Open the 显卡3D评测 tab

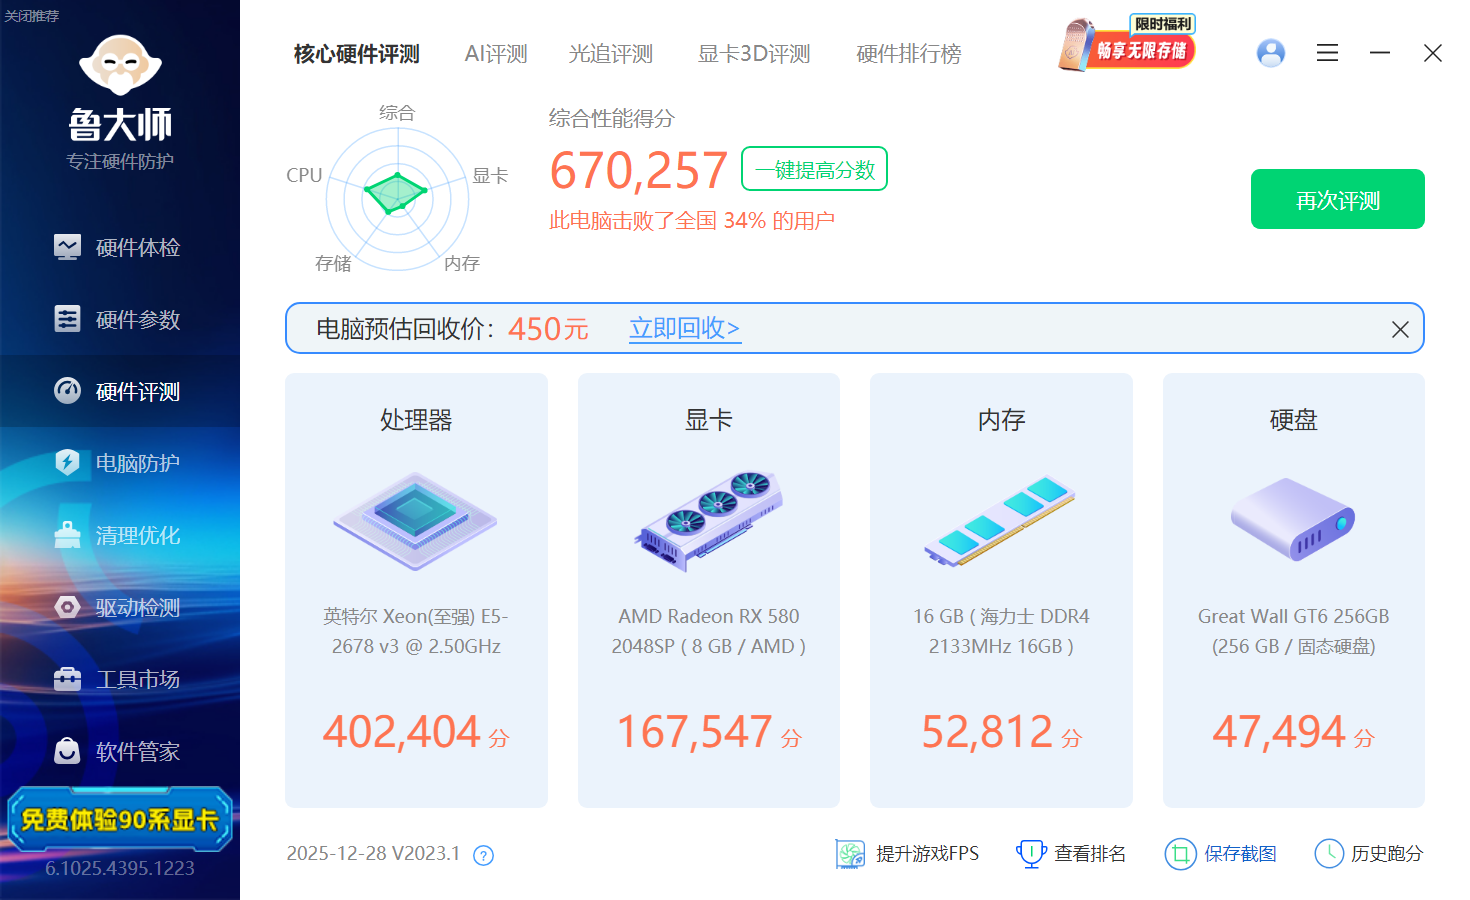tap(754, 54)
